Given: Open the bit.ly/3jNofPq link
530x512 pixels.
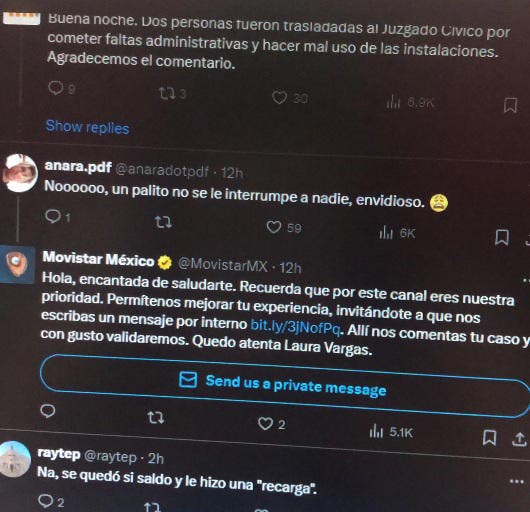Looking at the screenshot, I should tap(296, 326).
